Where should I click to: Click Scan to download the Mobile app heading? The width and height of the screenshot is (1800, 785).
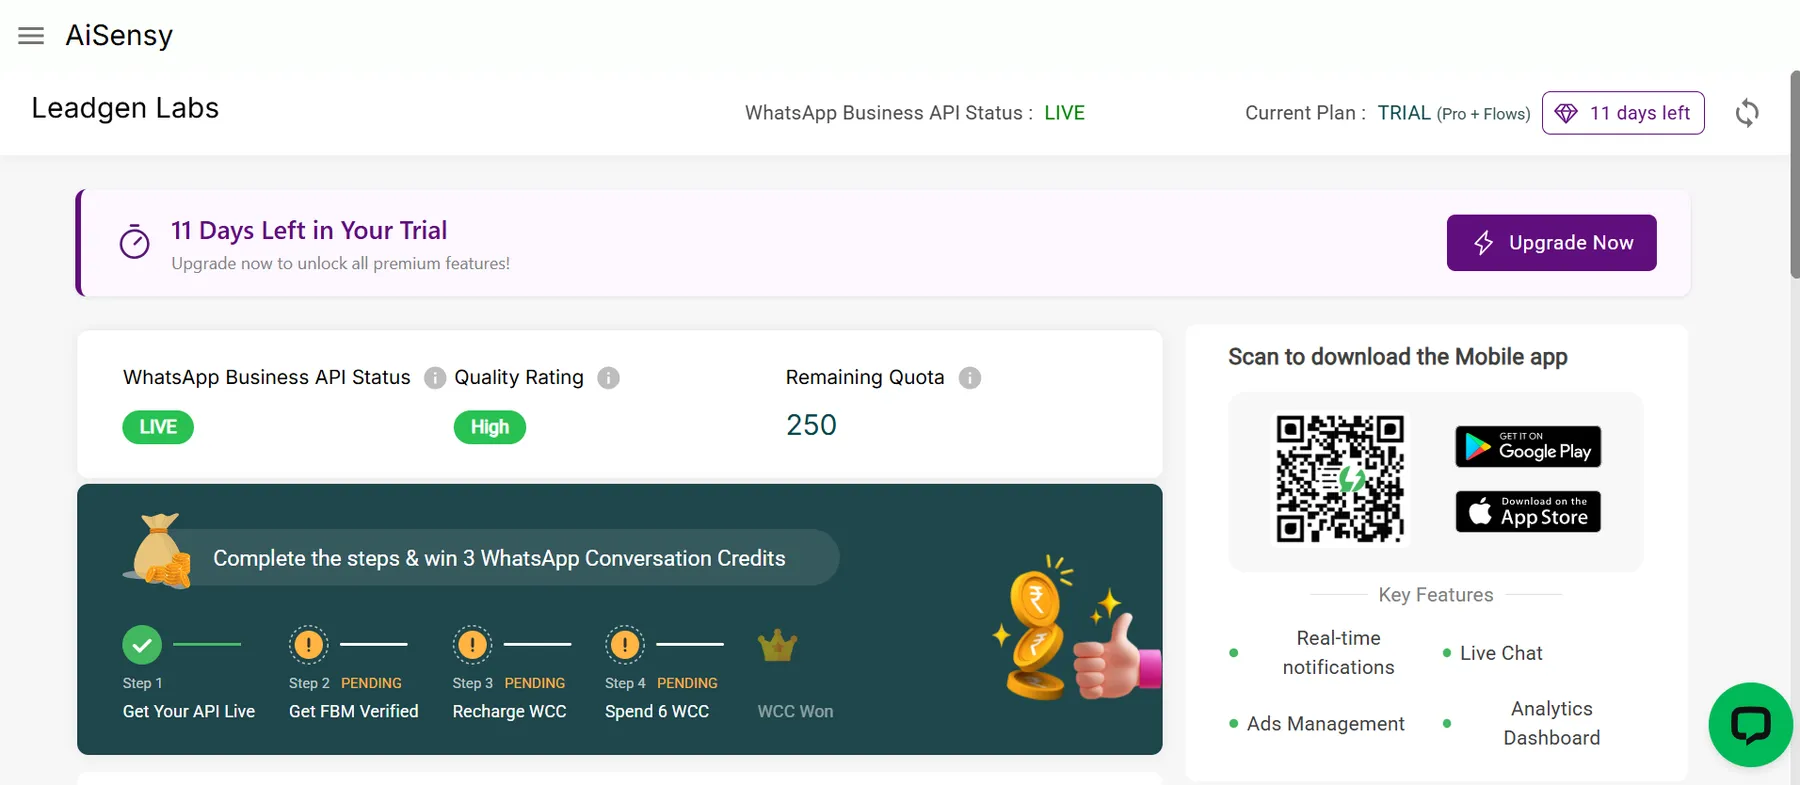[x=1398, y=357]
